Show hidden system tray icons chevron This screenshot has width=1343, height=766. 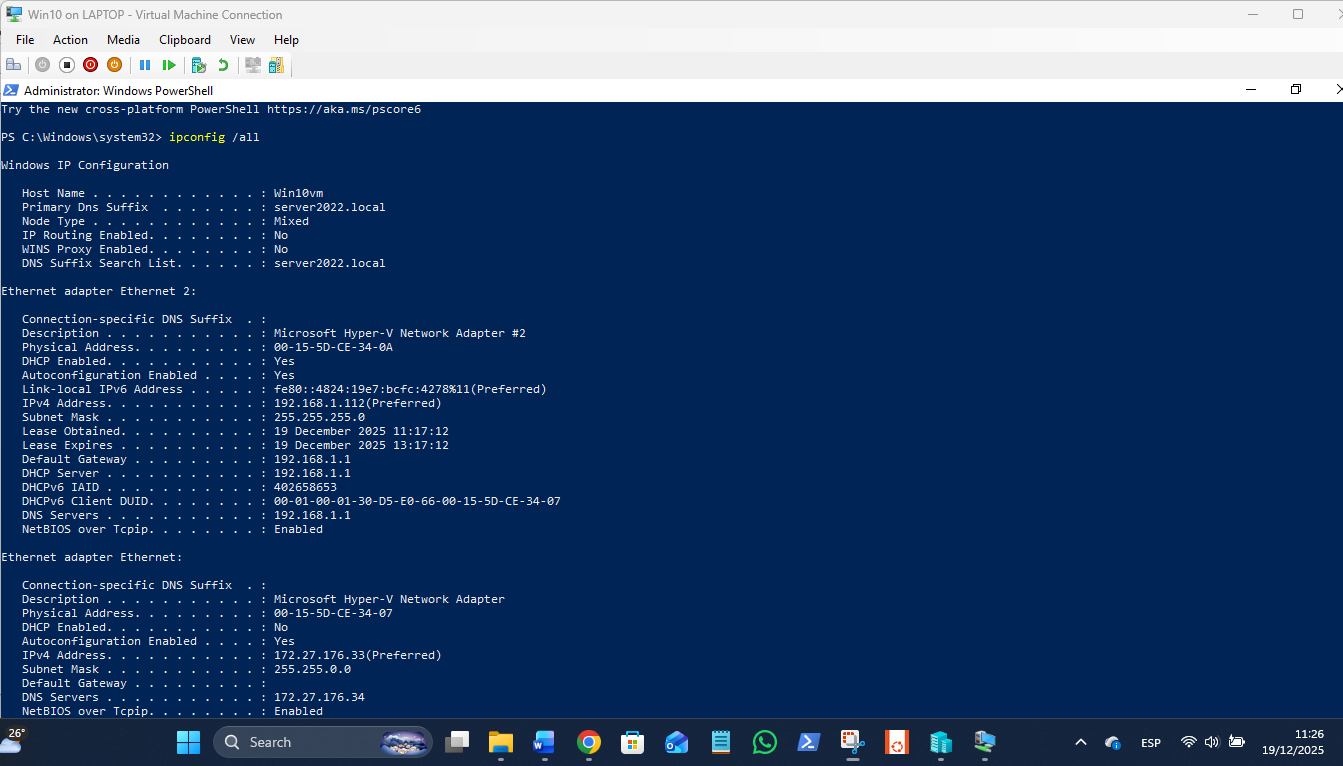point(1080,743)
